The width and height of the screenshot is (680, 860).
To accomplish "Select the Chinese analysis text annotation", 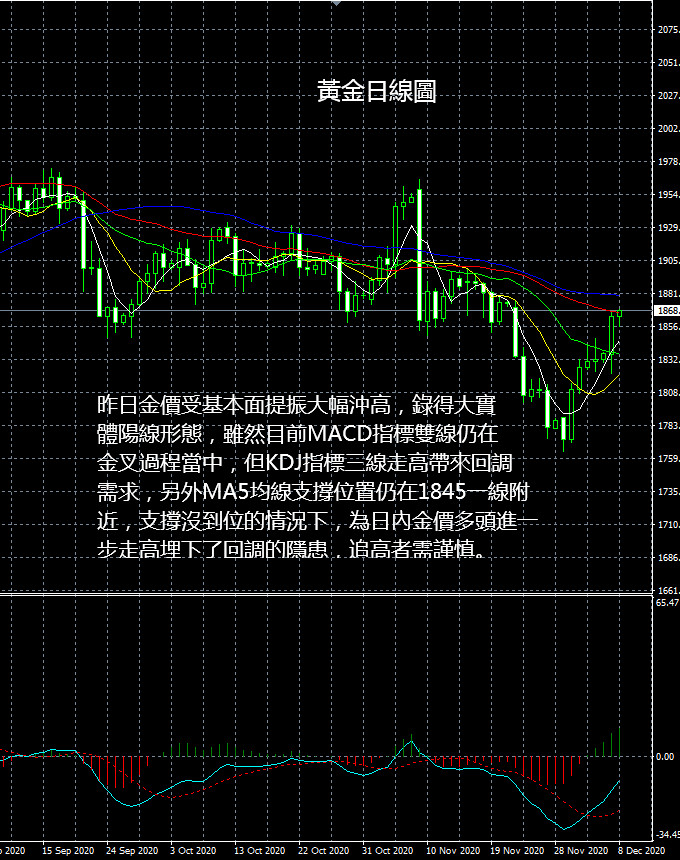I will coord(317,476).
